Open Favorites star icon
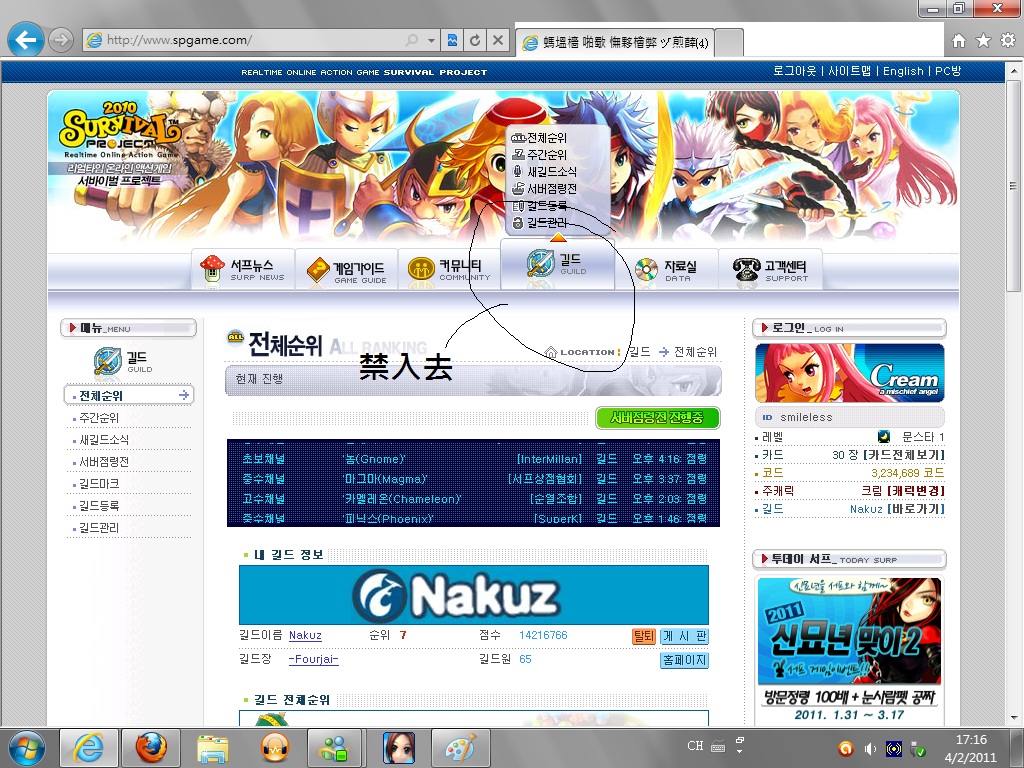Viewport: 1024px width, 768px height. 983,40
